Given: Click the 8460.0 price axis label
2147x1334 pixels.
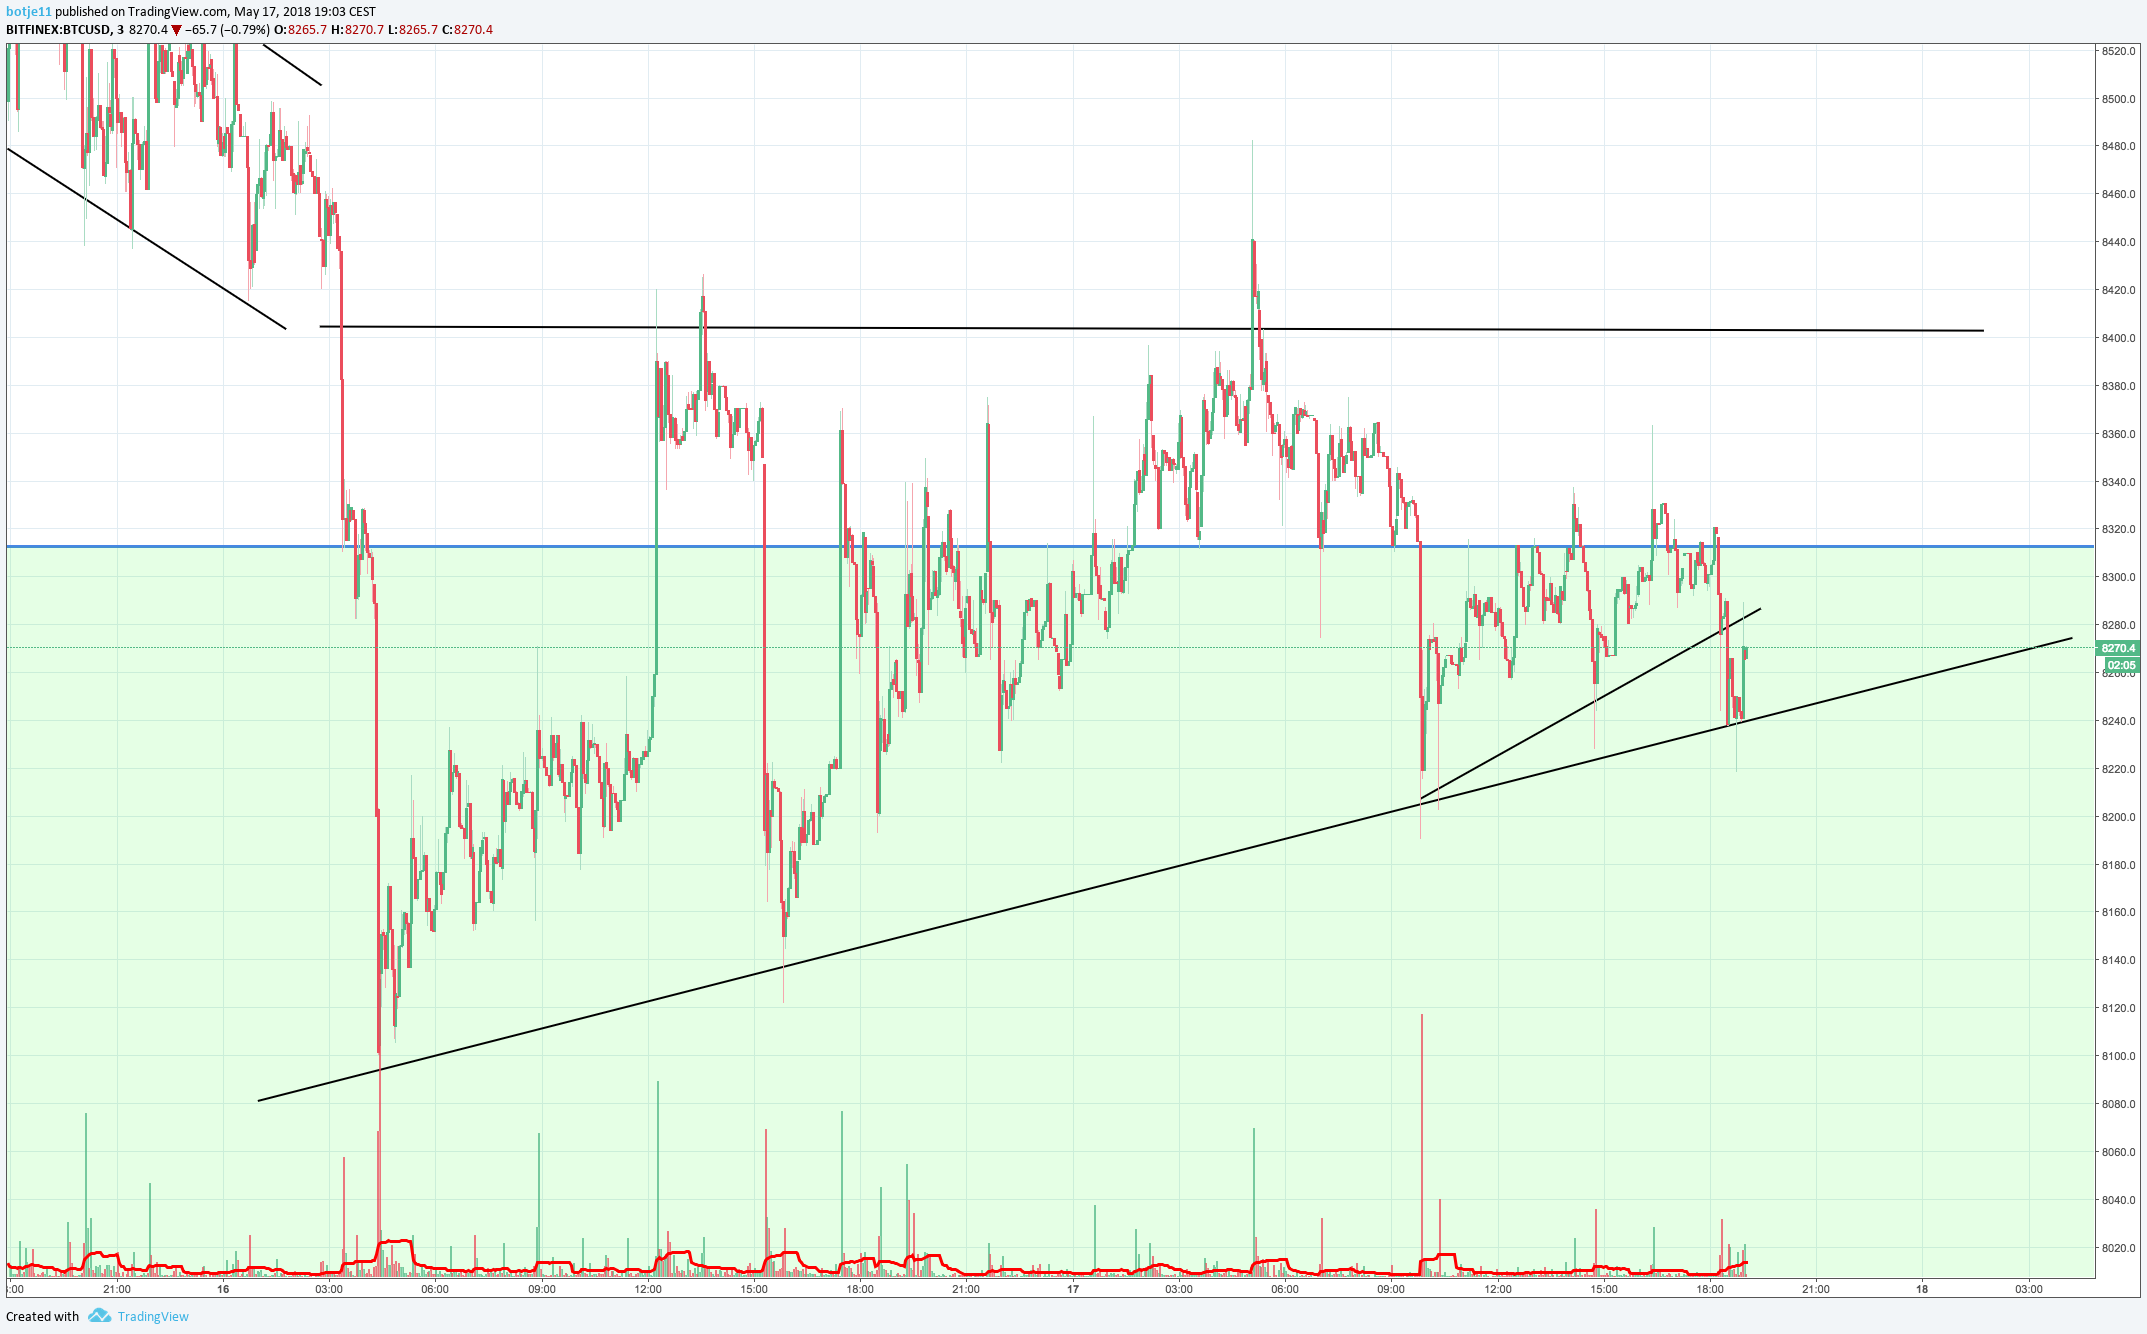Looking at the screenshot, I should (2118, 194).
